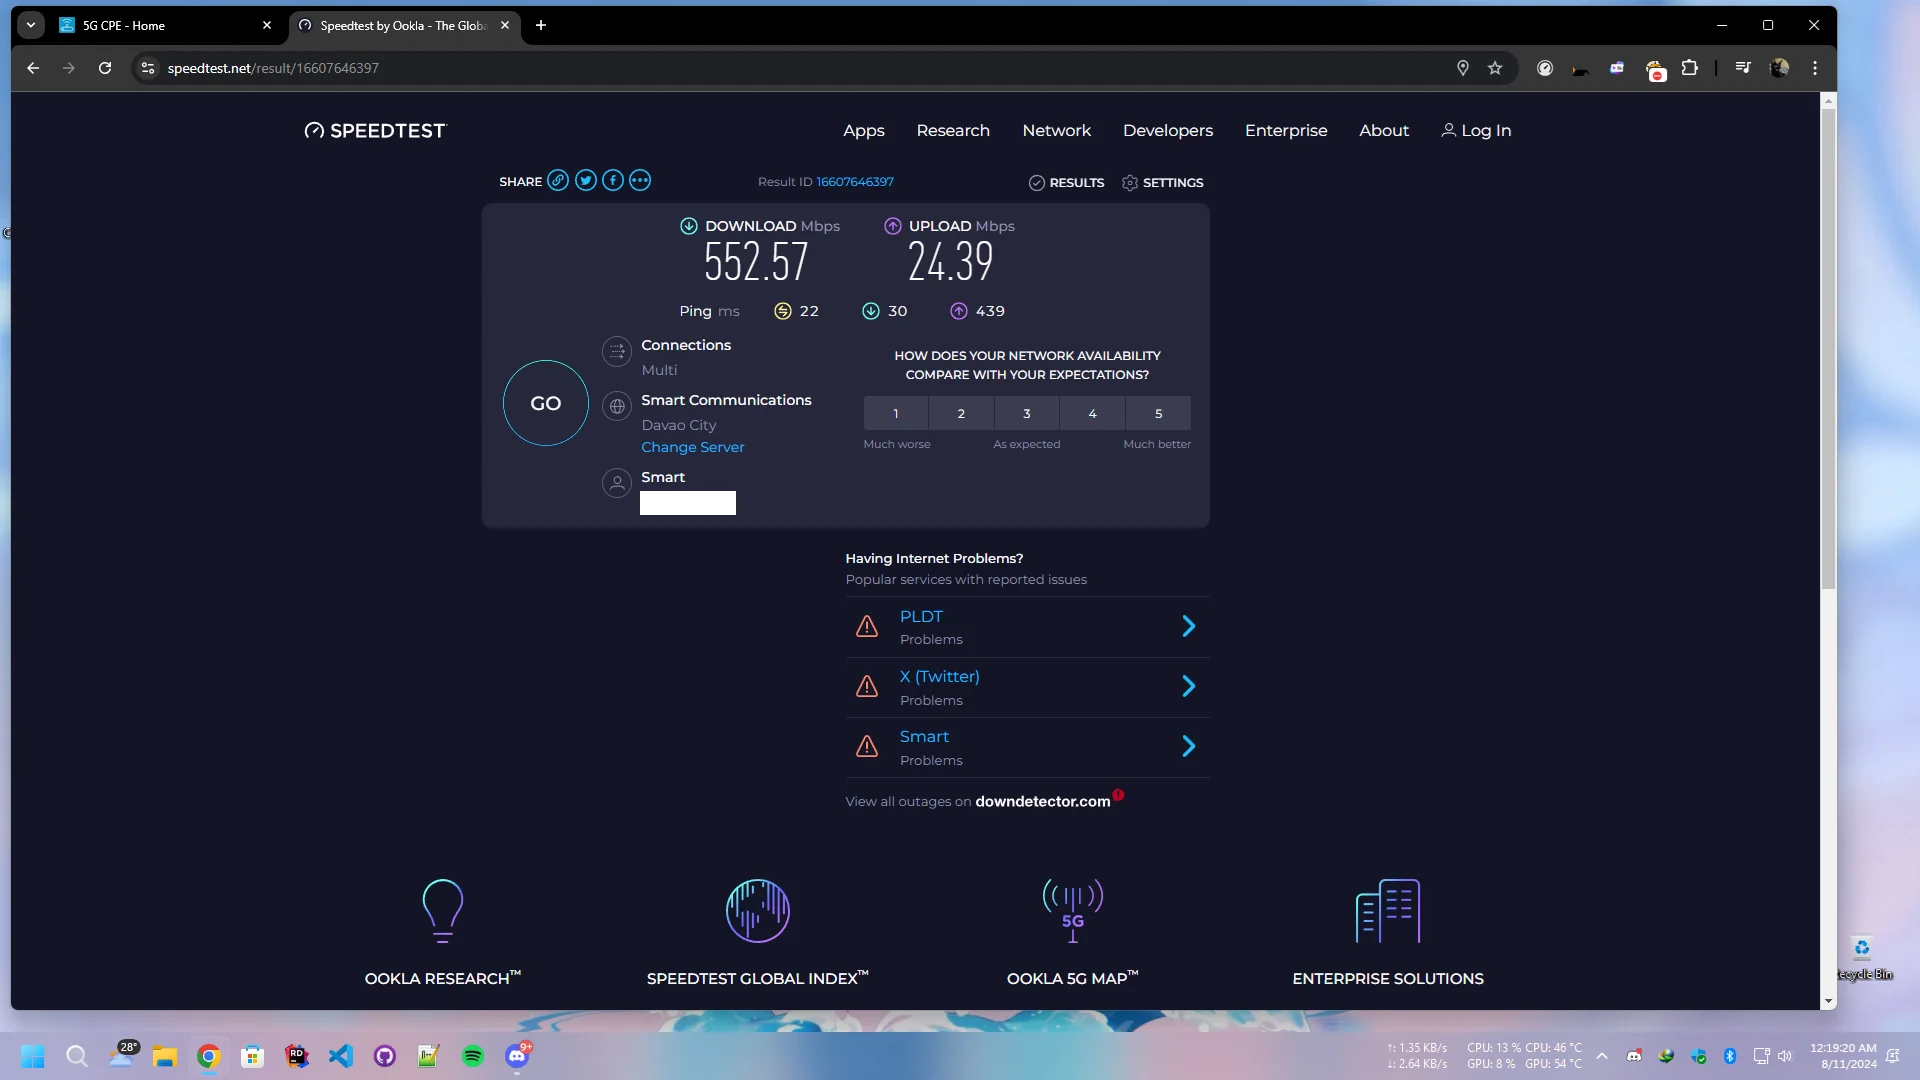Screen dimensions: 1920x1080
Task: Open the Bluetooth tray icon
Action: click(x=1730, y=1056)
